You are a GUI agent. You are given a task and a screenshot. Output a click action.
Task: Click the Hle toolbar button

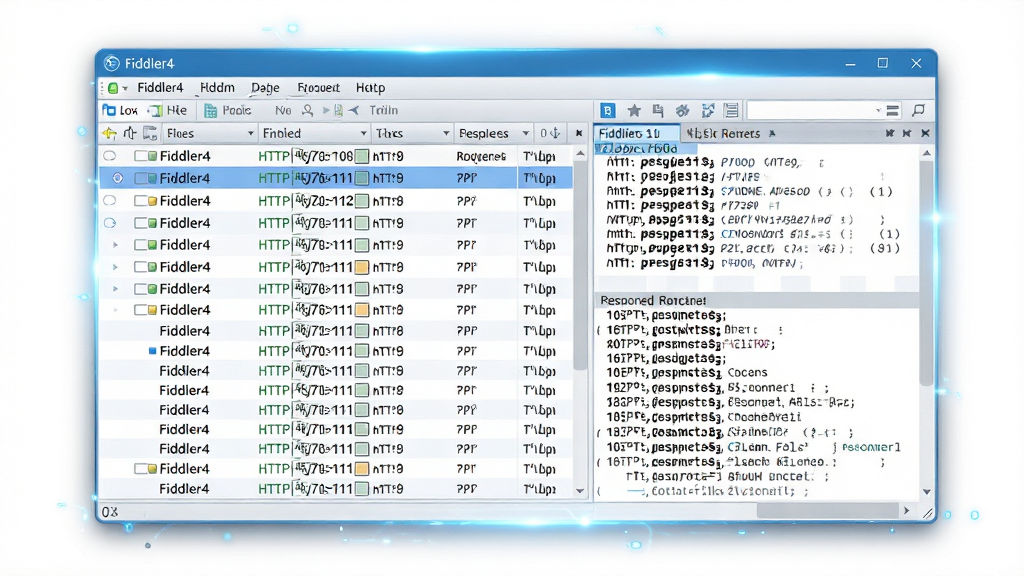168,110
